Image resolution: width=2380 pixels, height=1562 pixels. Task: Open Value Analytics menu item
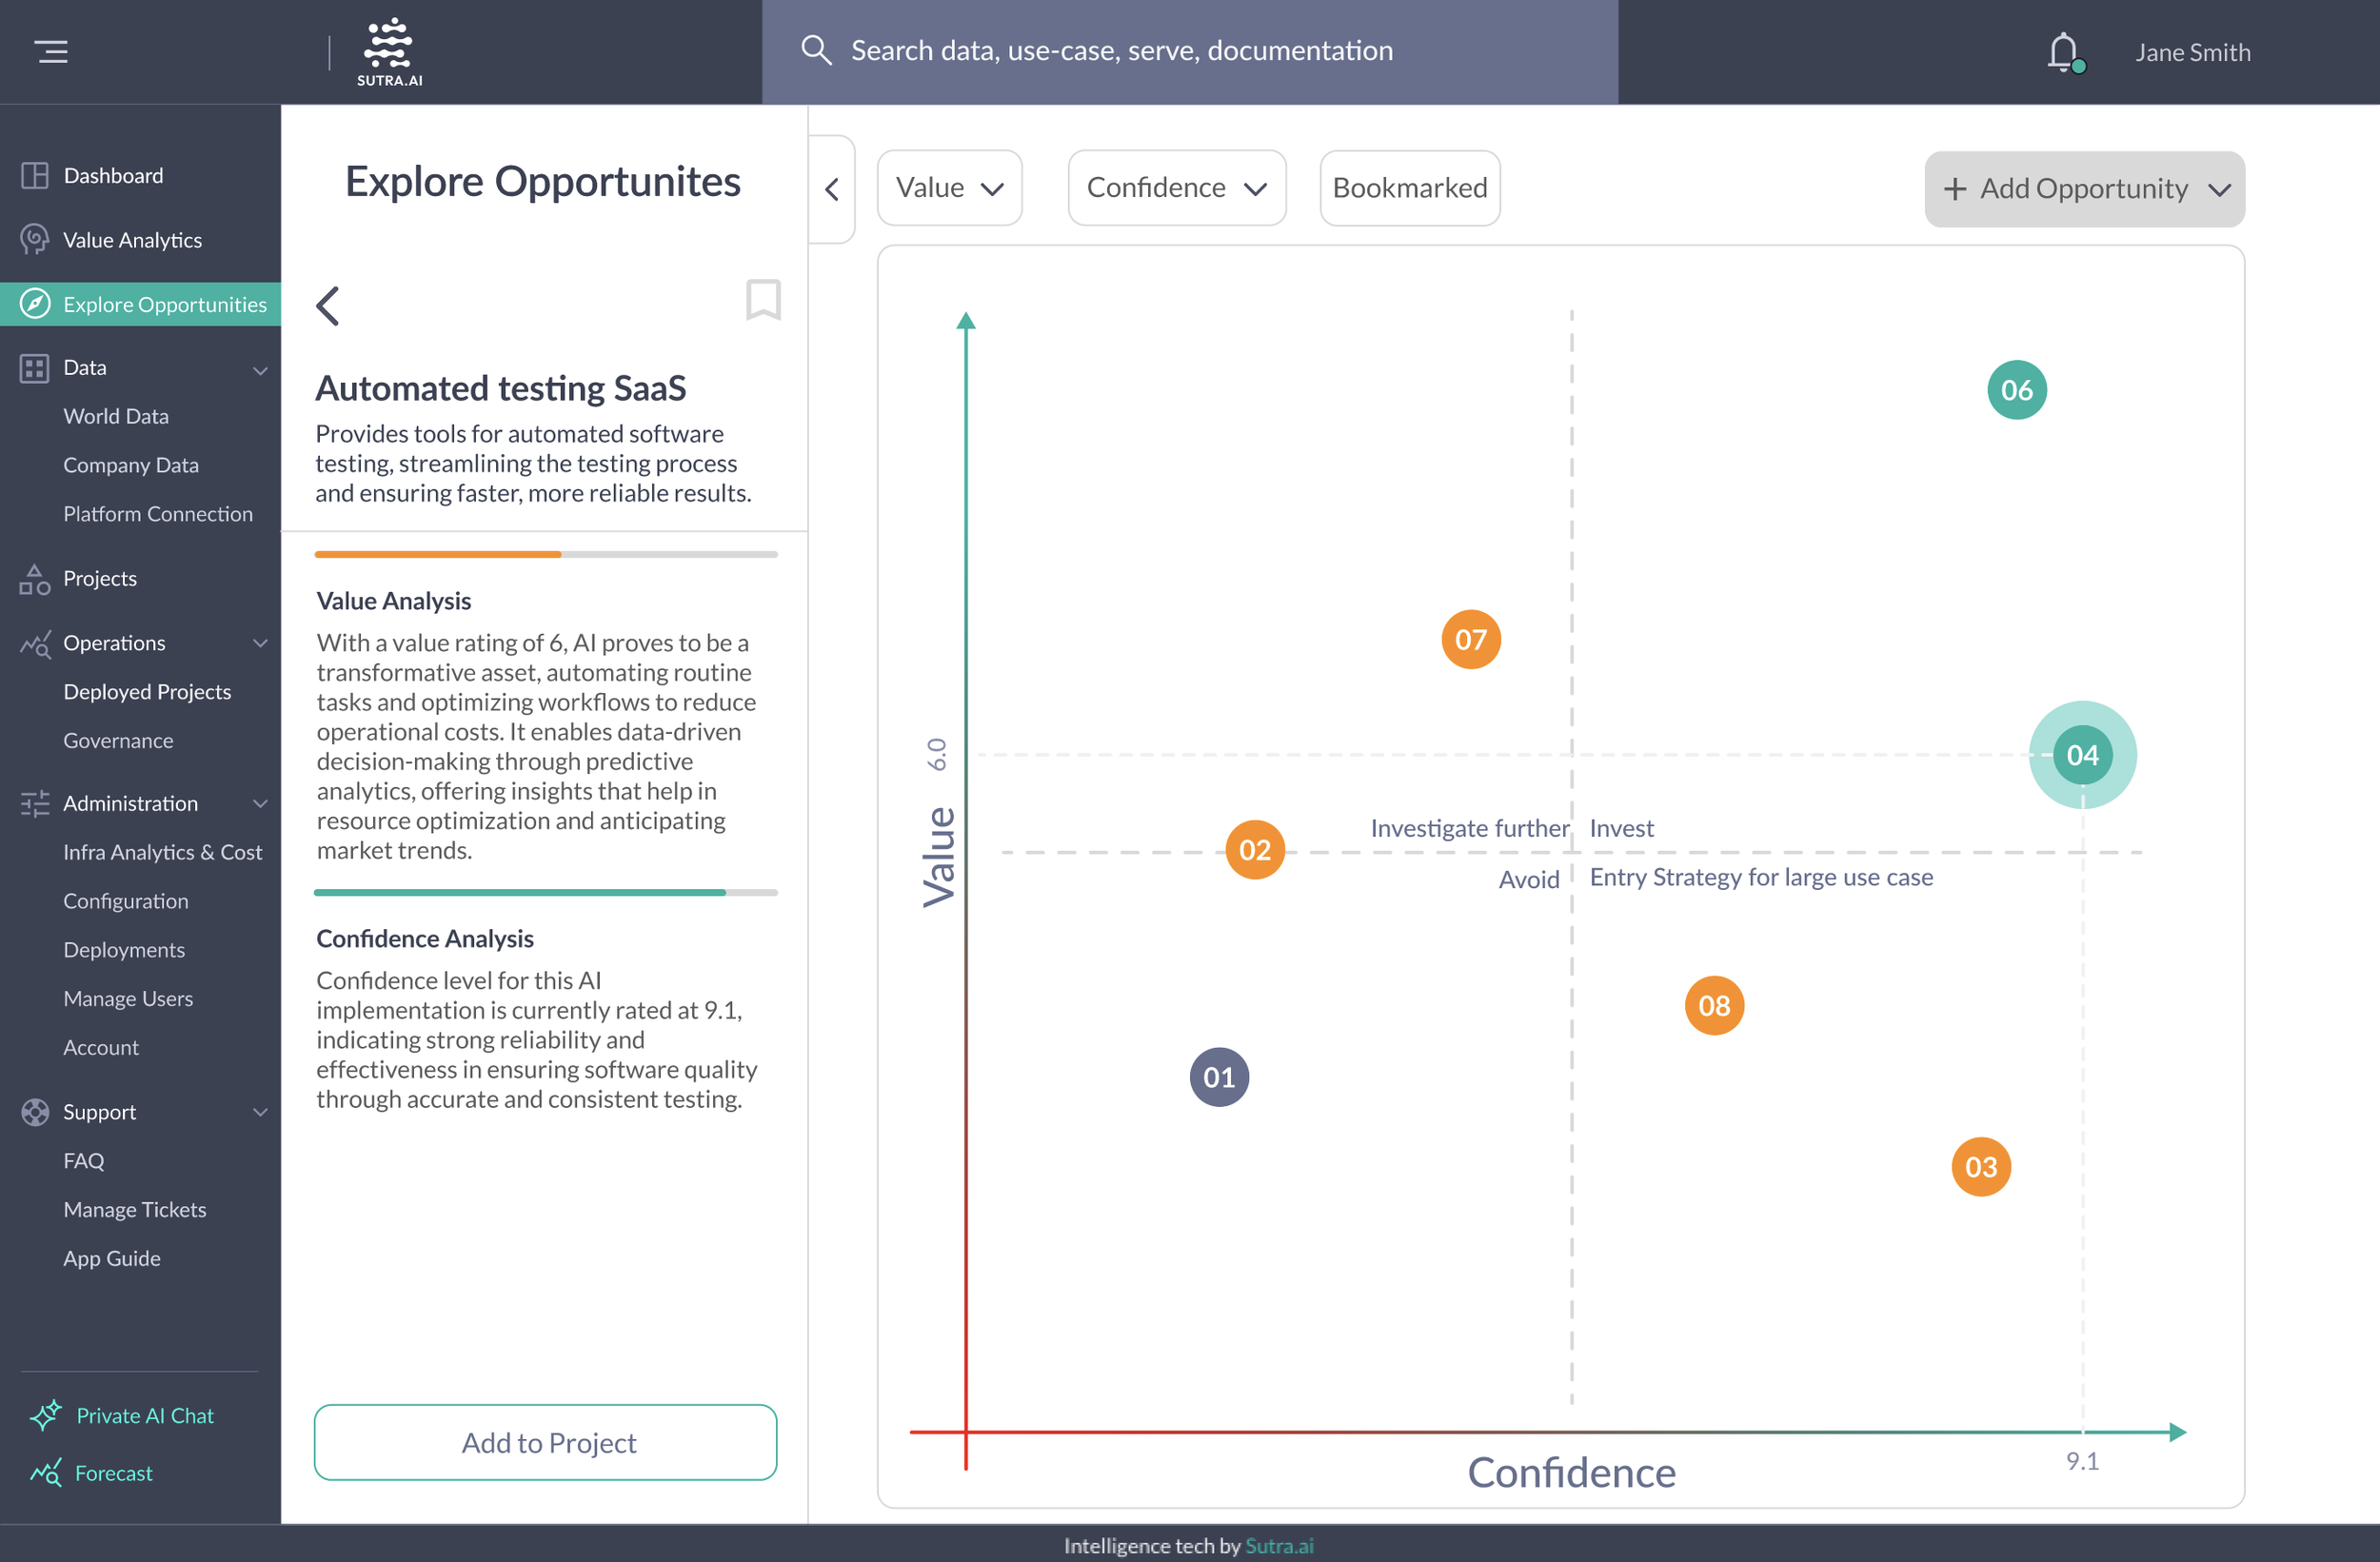pyautogui.click(x=132, y=240)
